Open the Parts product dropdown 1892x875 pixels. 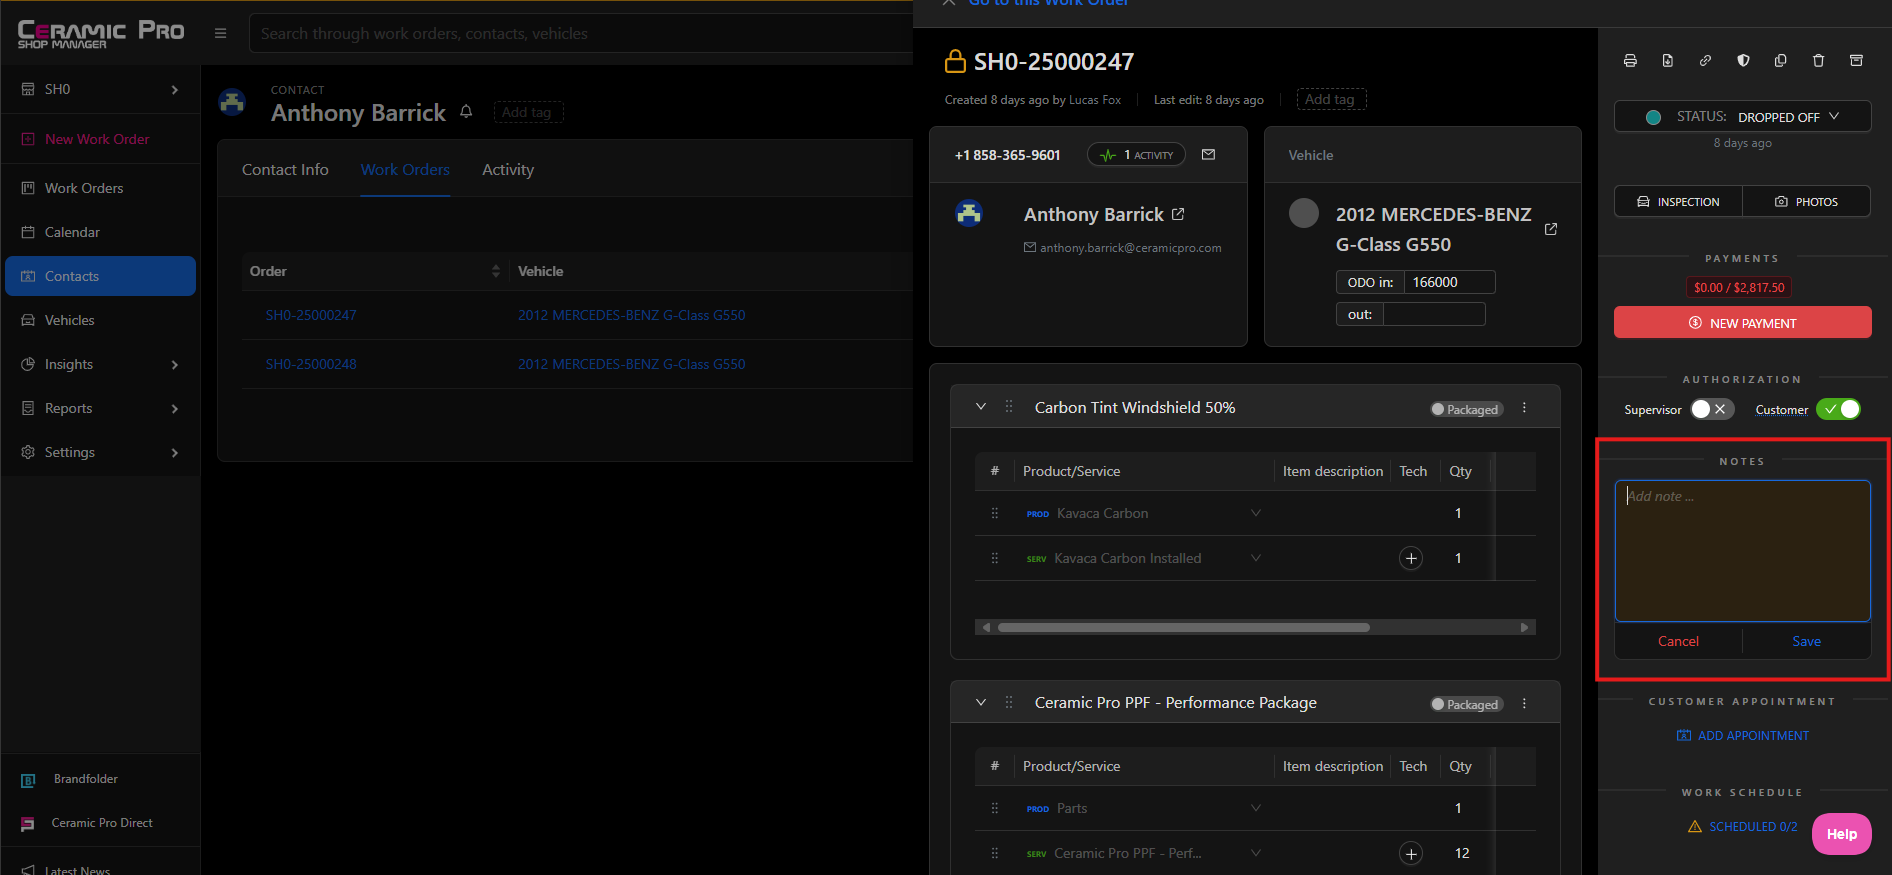pos(1256,808)
